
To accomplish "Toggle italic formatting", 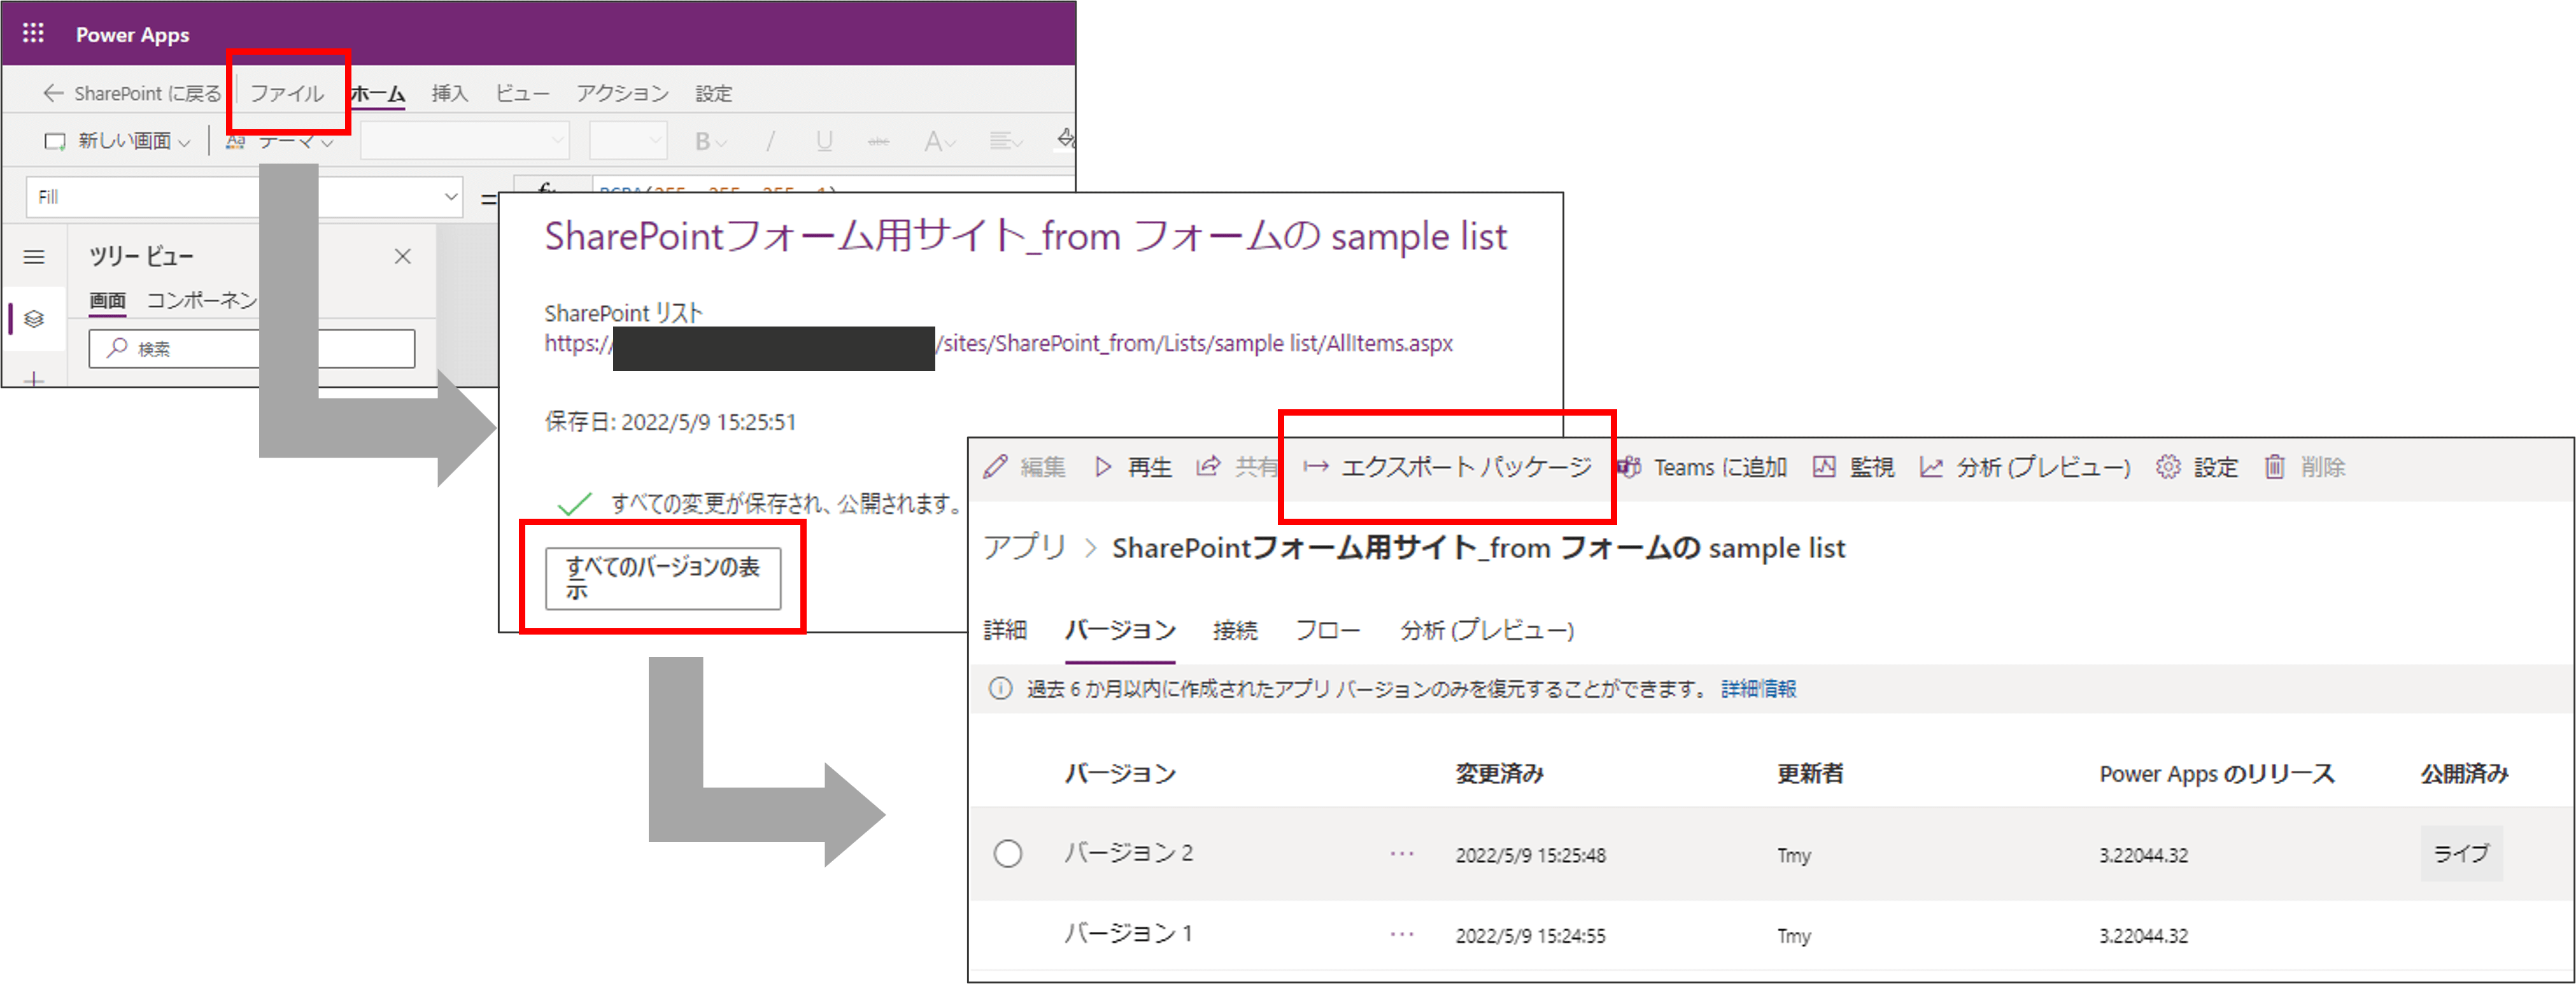I will (x=770, y=141).
